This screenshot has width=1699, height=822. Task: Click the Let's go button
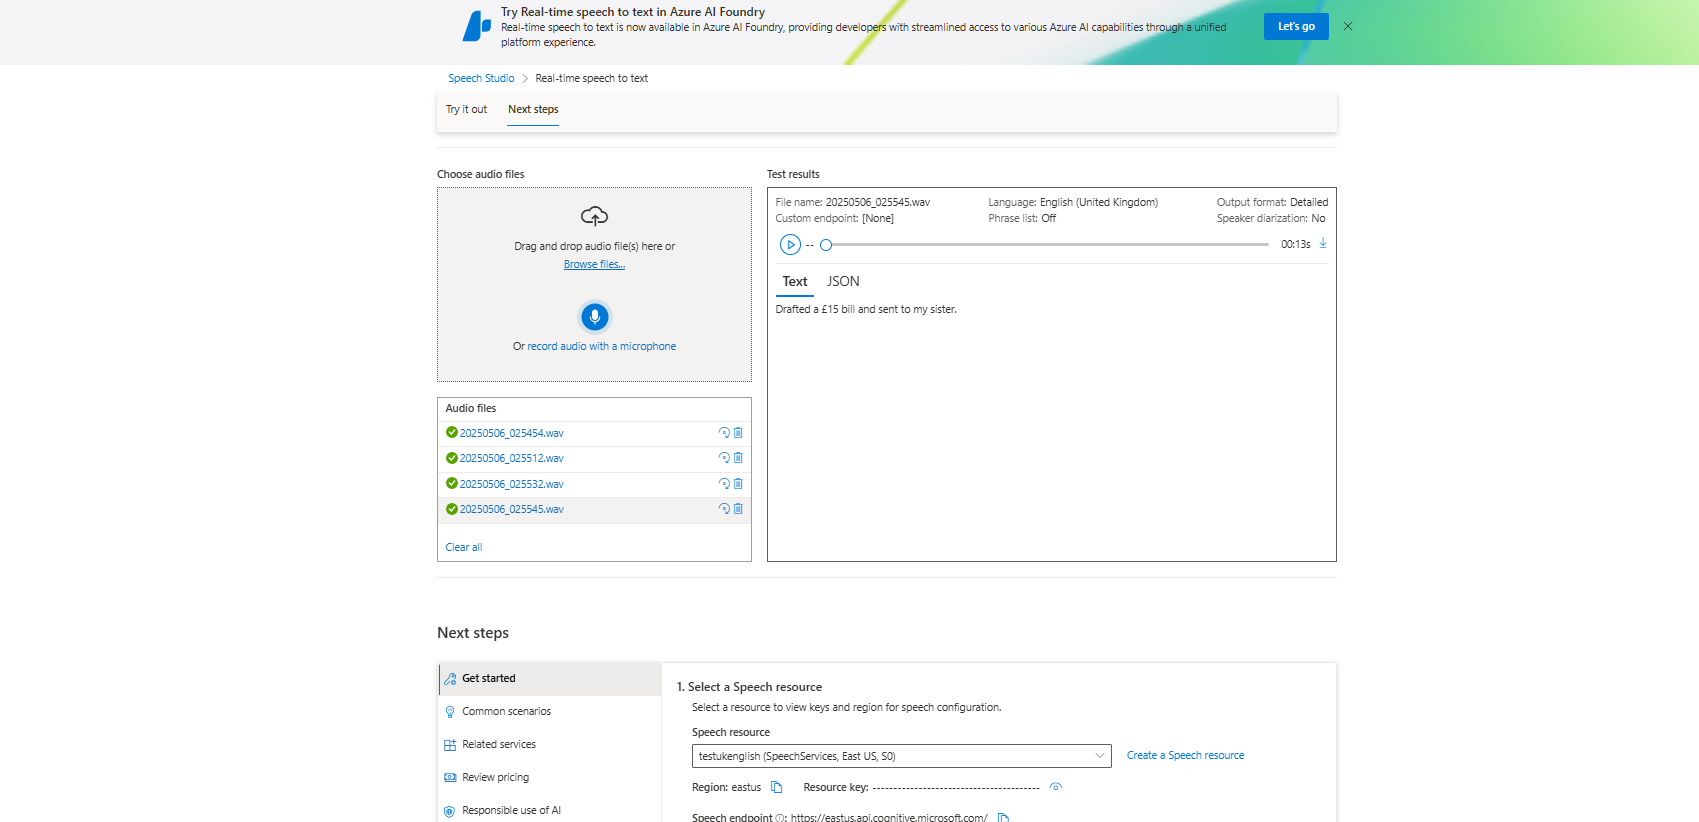1296,26
